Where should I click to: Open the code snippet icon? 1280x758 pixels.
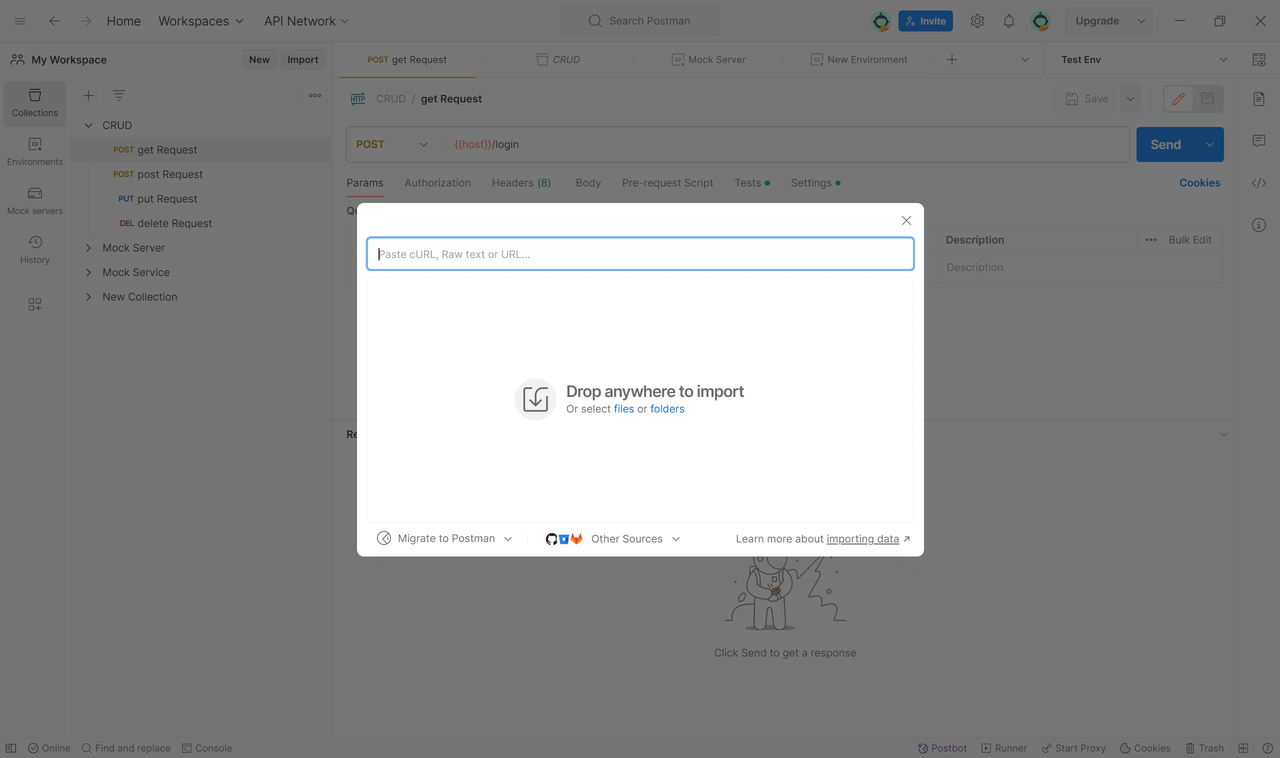pos(1259,183)
